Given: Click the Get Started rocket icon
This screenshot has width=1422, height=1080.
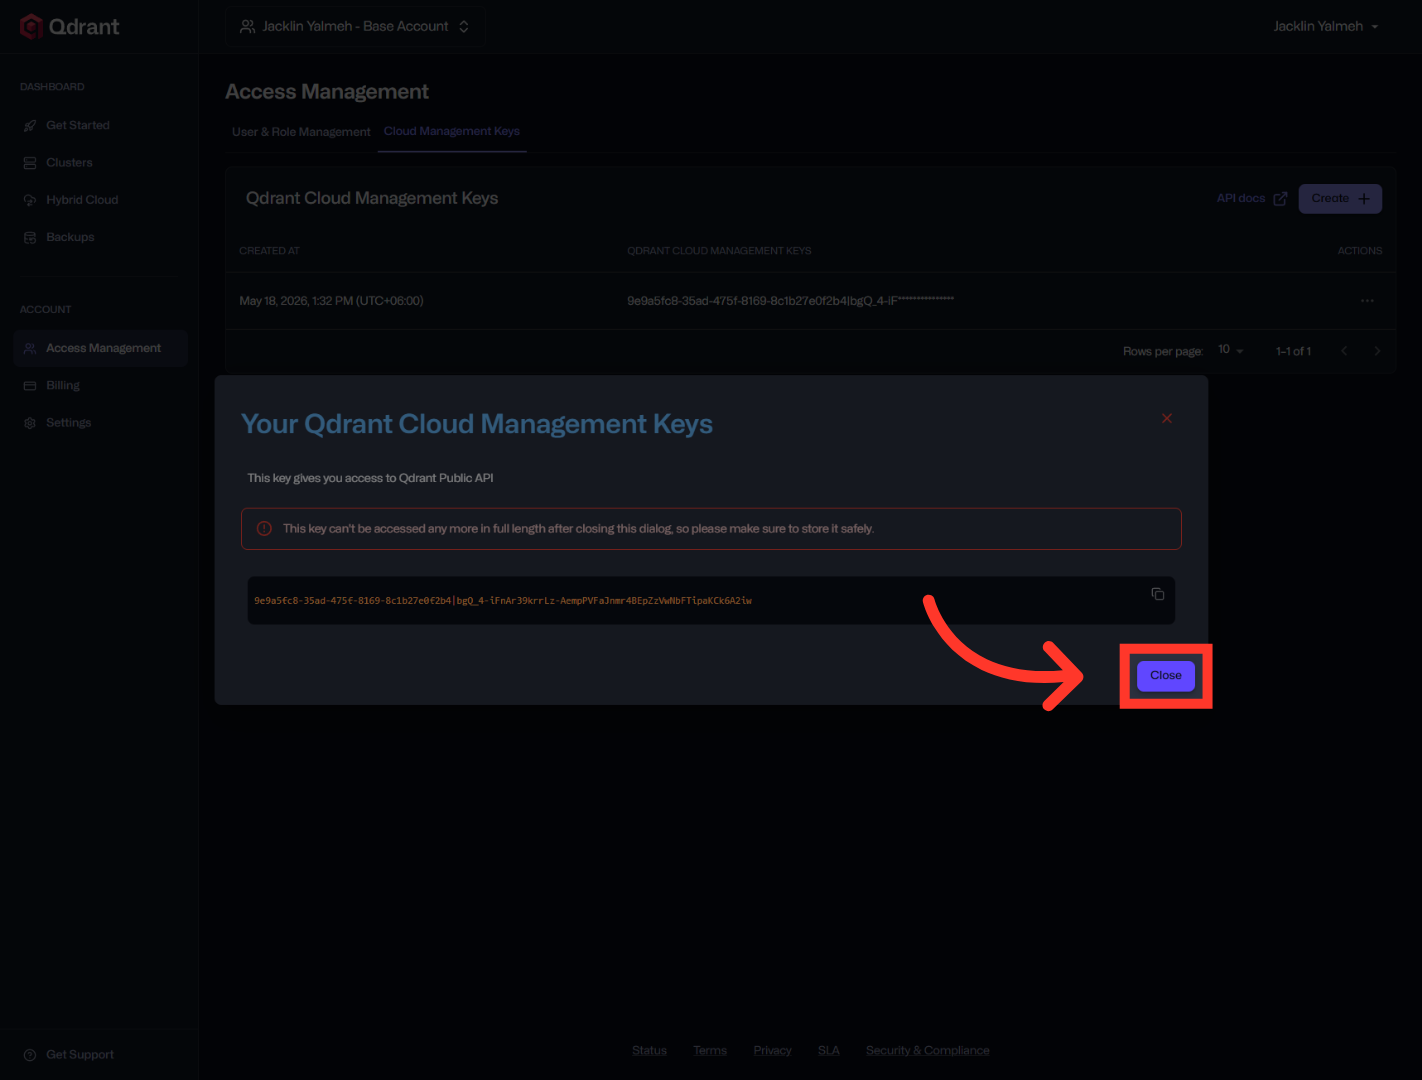Looking at the screenshot, I should coord(30,126).
